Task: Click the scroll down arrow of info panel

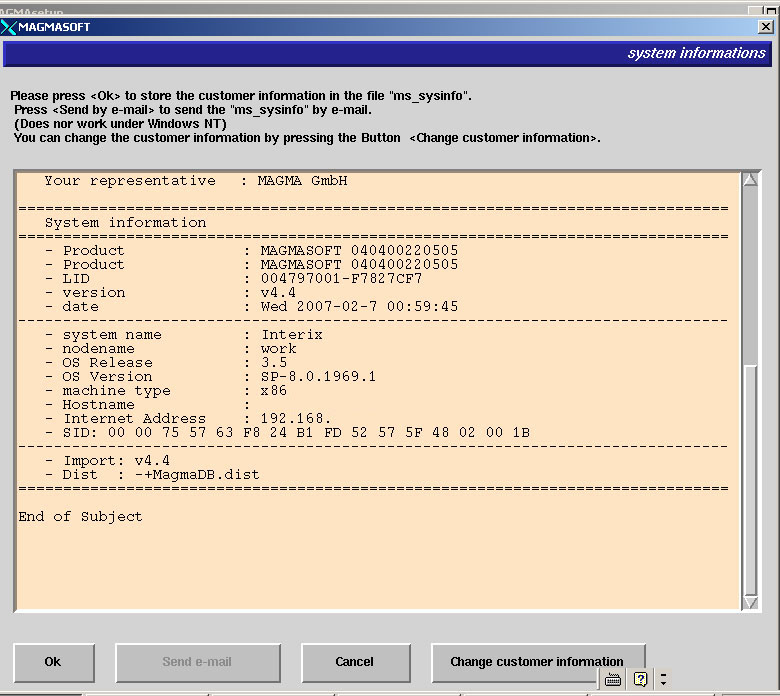Action: point(750,602)
